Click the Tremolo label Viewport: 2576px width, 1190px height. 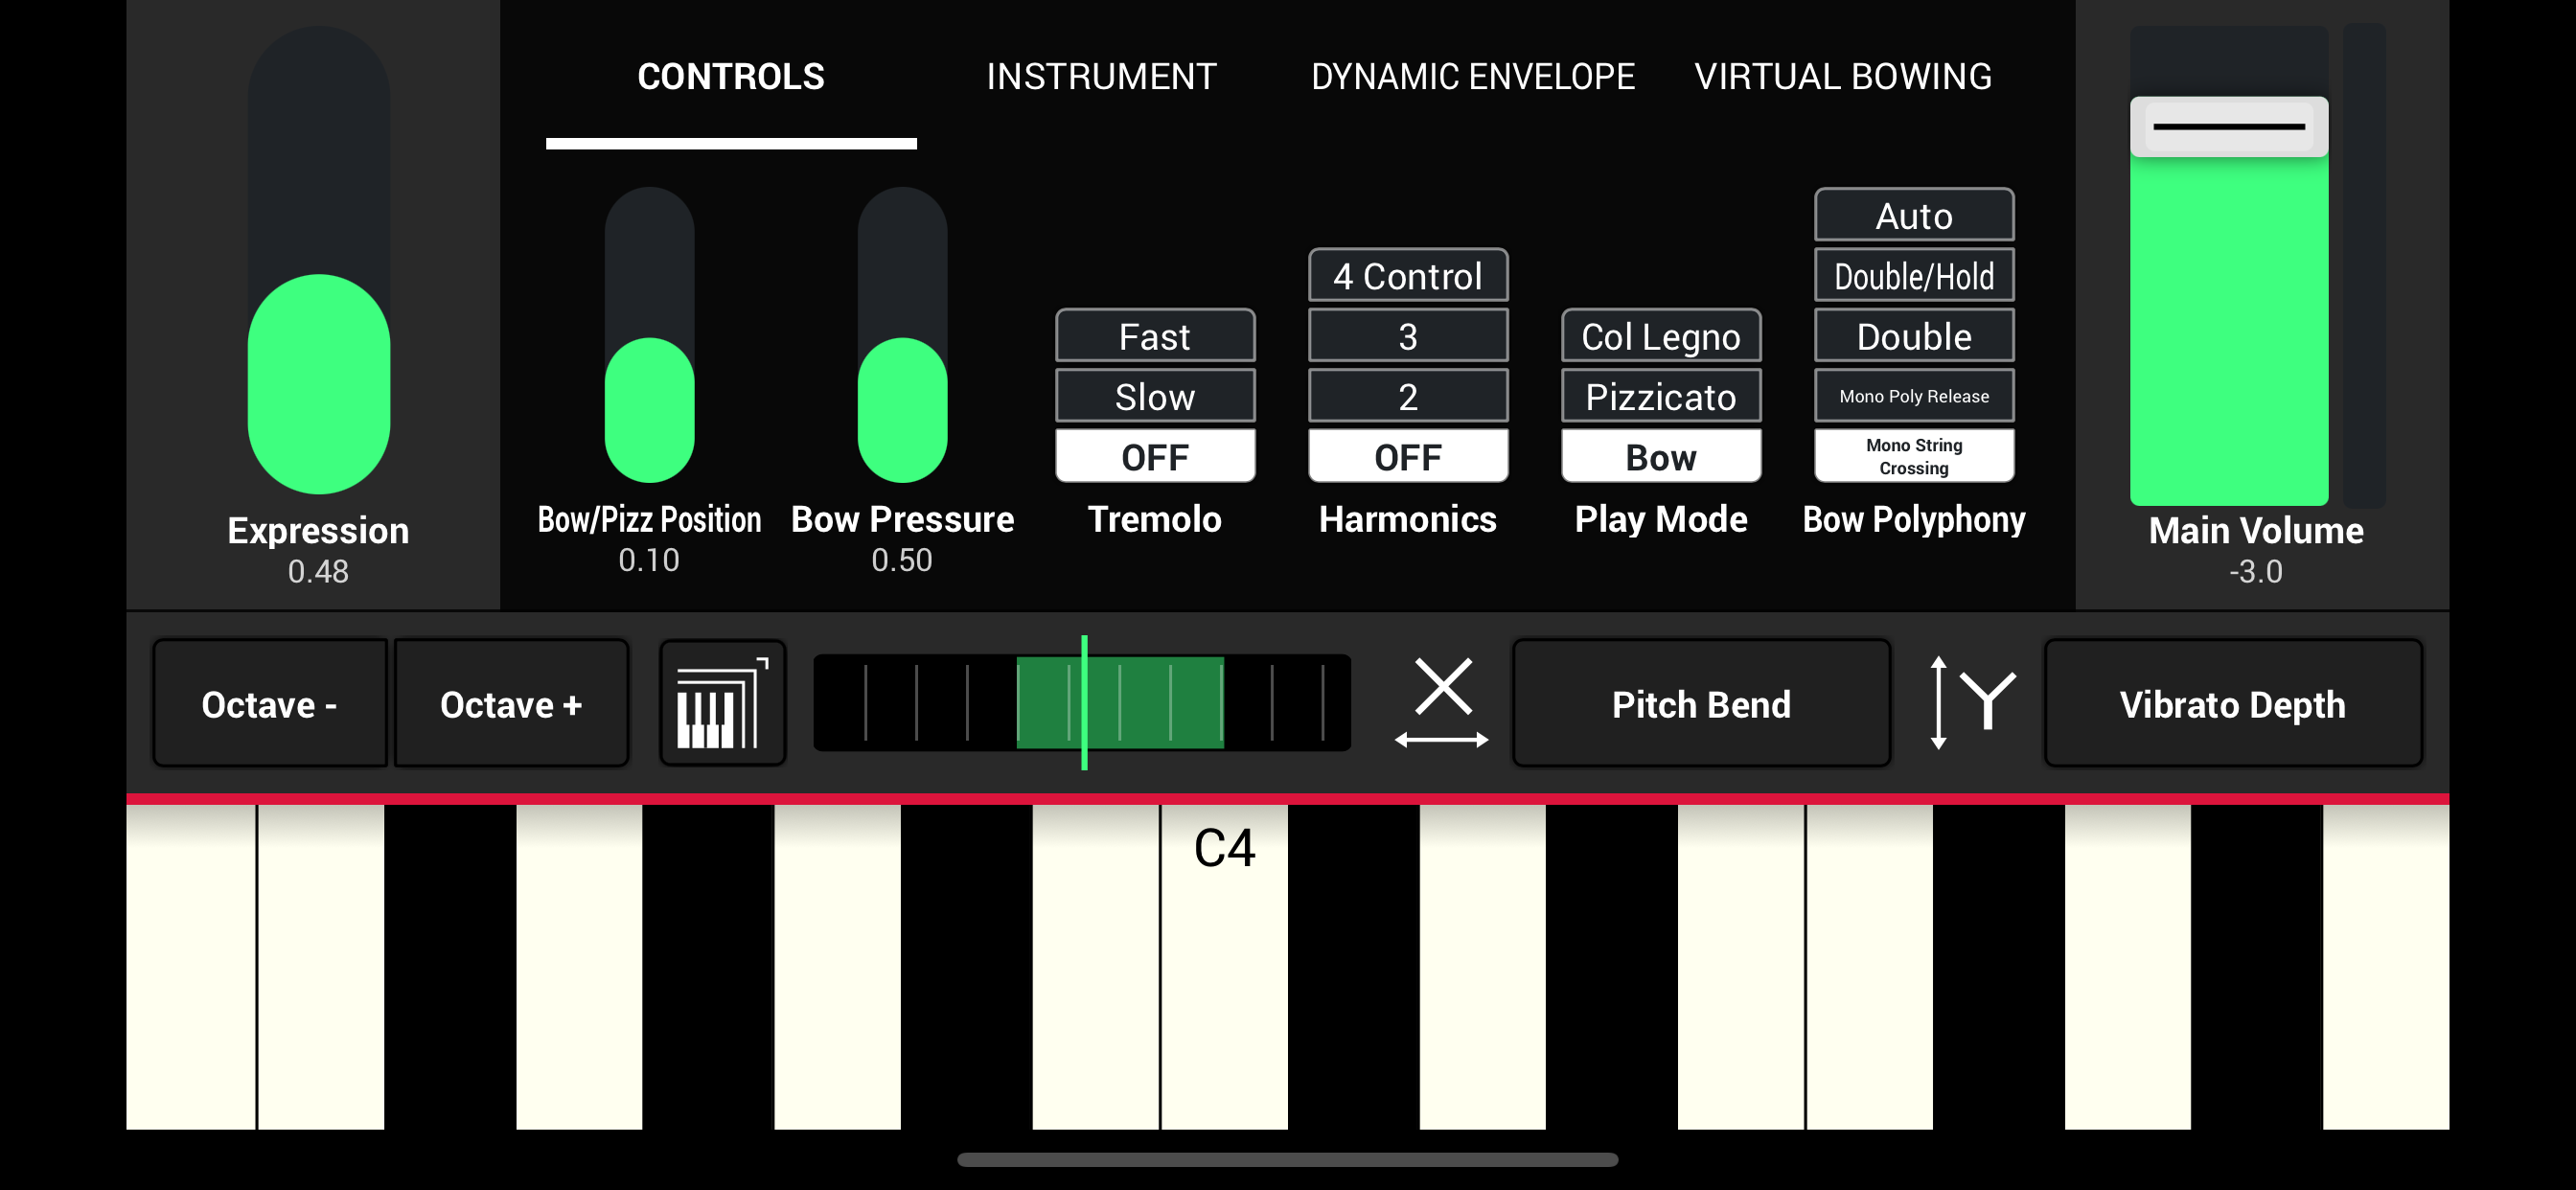click(x=1155, y=519)
